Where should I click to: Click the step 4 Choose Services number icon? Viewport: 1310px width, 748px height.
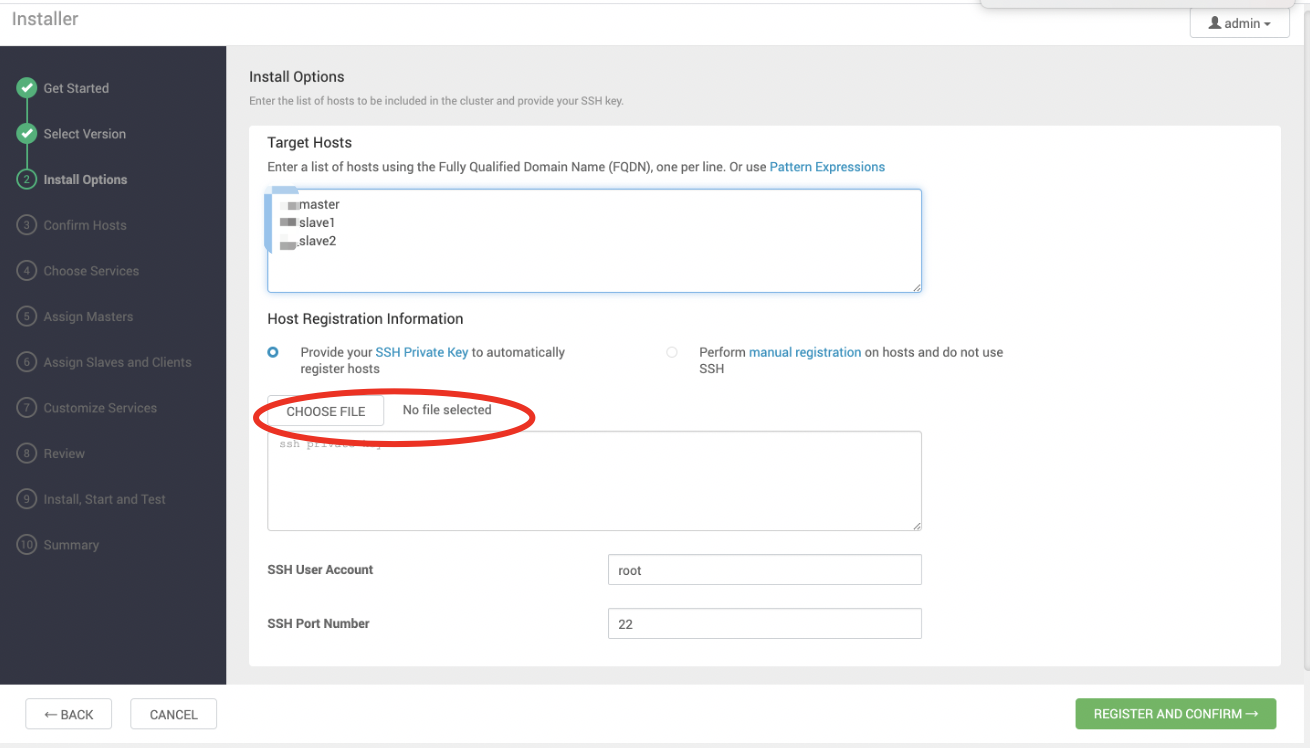tap(27, 271)
